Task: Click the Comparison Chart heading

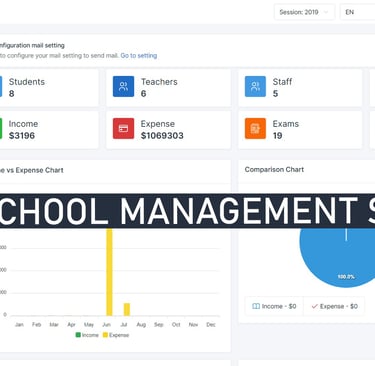Action: pos(274,170)
